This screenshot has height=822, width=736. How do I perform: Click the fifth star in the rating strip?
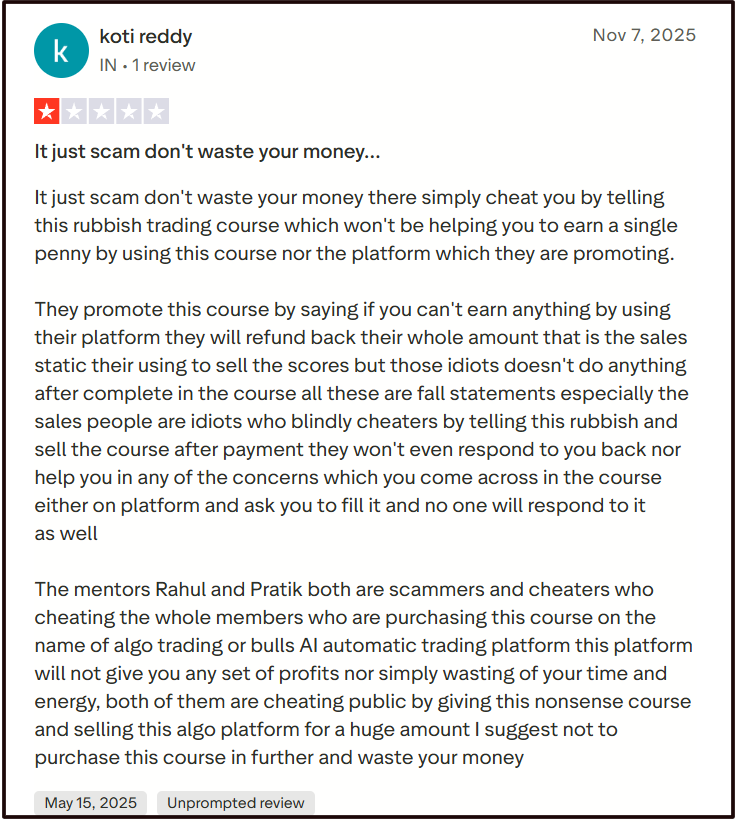tap(158, 111)
